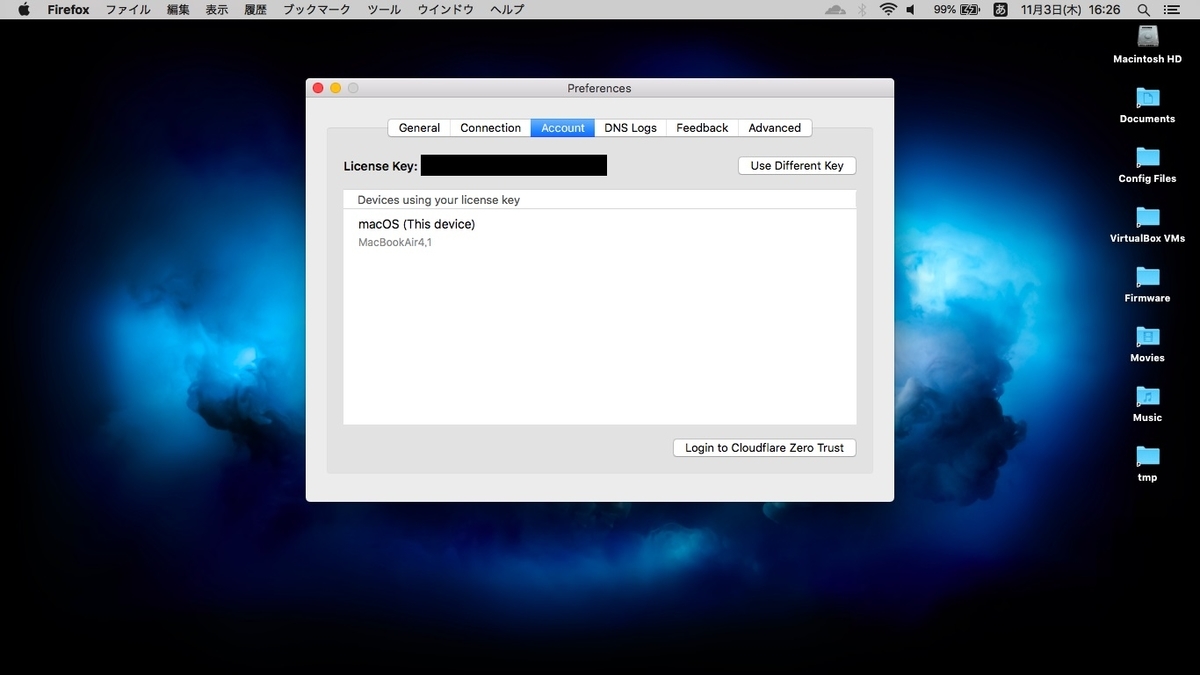Open Notification Center list icon
The width and height of the screenshot is (1200, 675).
click(x=1174, y=9)
